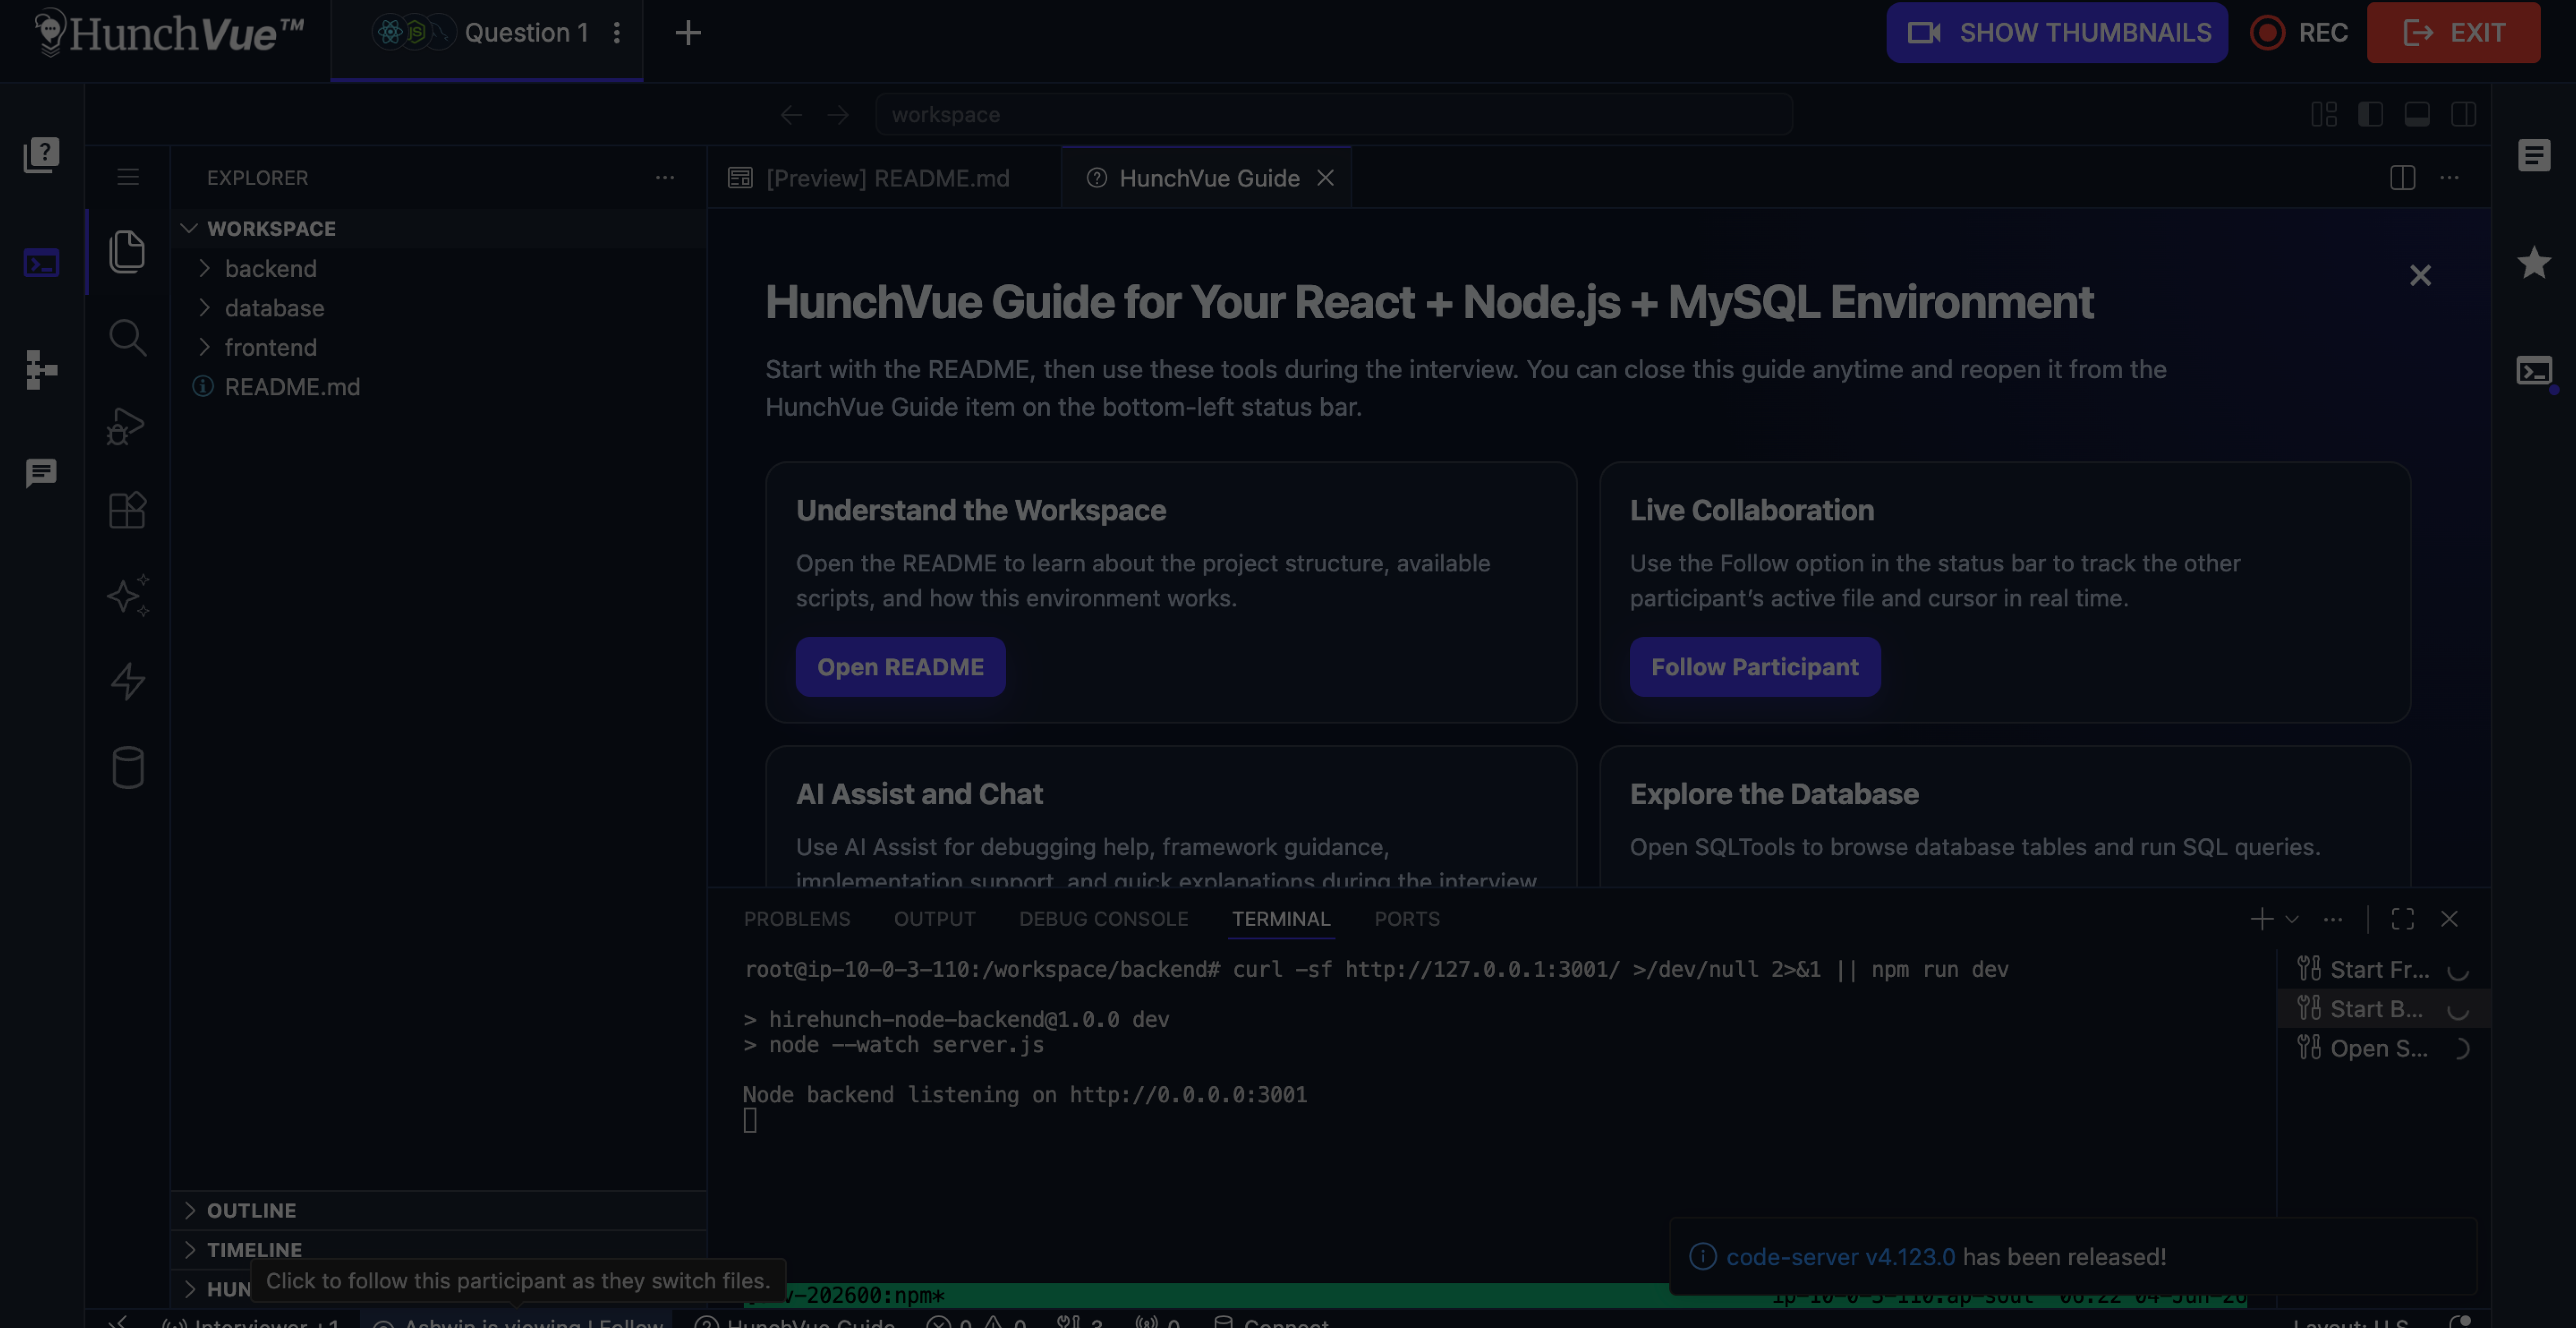
Task: Switch to the [Preview] README.md tab
Action: click(884, 178)
